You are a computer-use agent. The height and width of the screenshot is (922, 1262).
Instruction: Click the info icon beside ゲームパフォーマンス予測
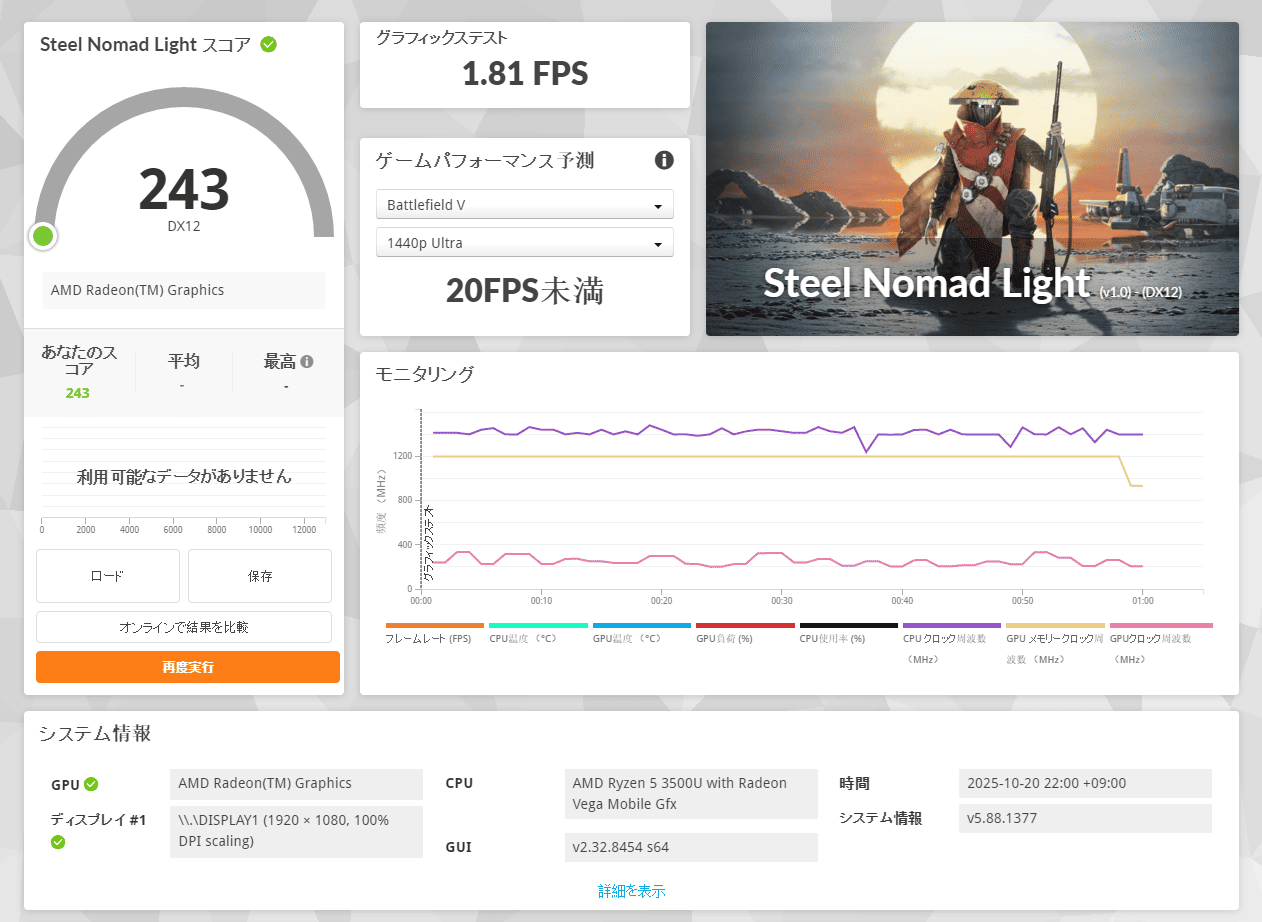664,160
